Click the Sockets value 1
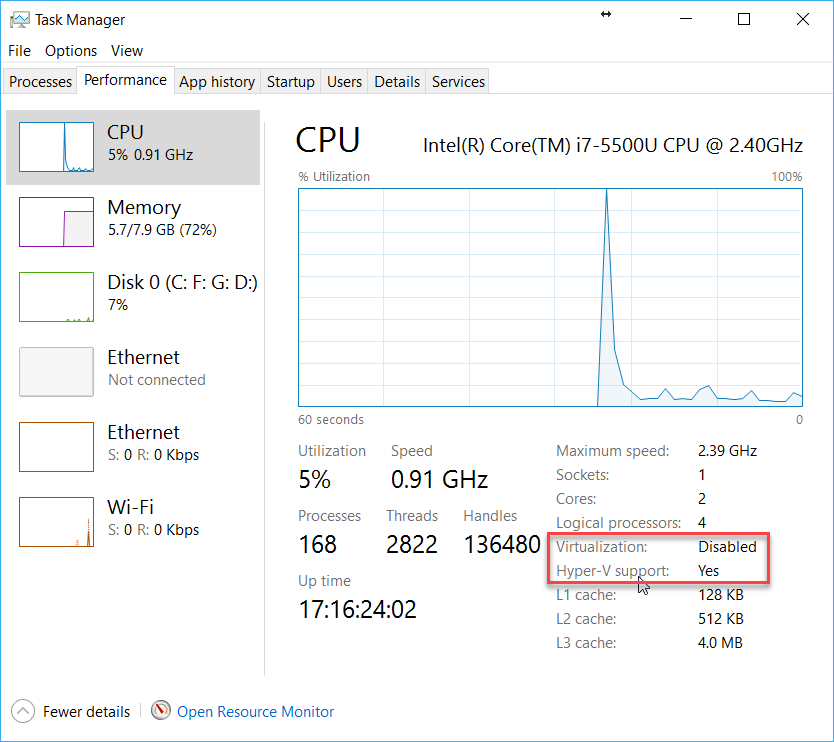834x742 pixels. tap(702, 474)
